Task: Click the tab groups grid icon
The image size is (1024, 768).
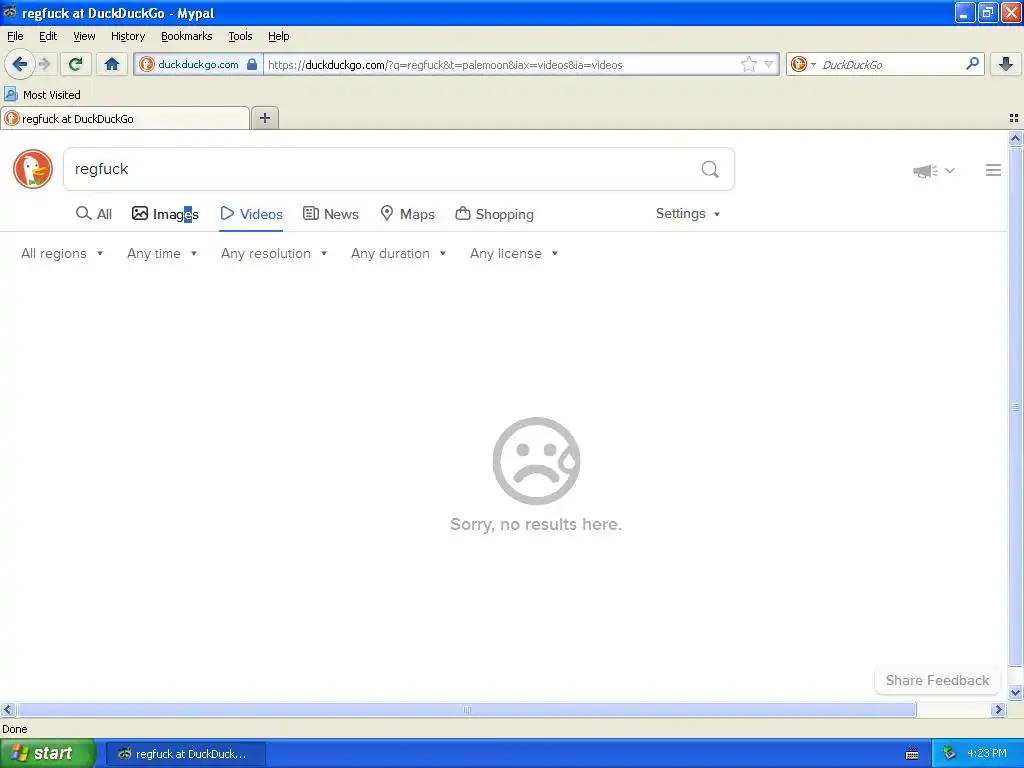Action: coord(1014,118)
